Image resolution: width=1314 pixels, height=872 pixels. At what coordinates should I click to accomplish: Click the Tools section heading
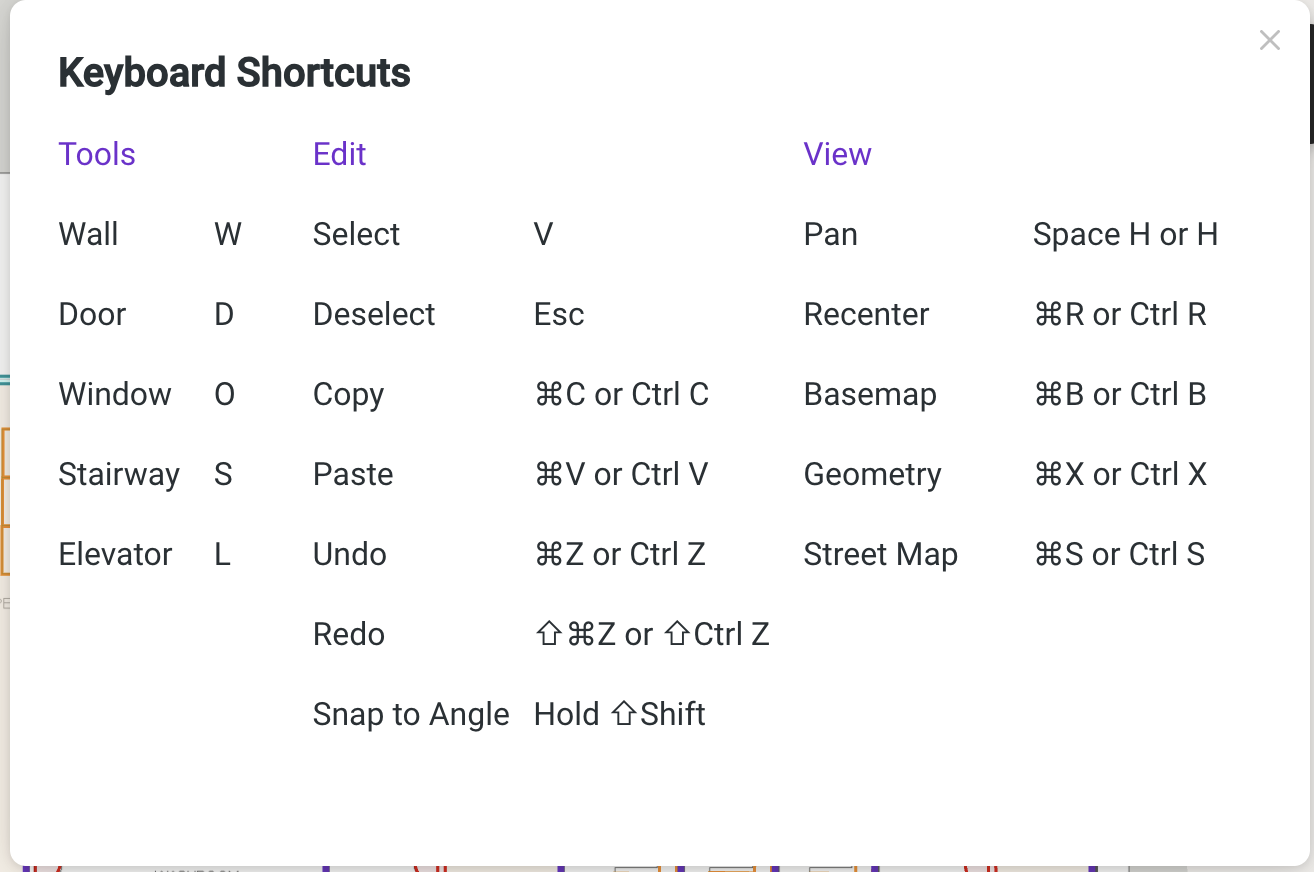click(97, 154)
